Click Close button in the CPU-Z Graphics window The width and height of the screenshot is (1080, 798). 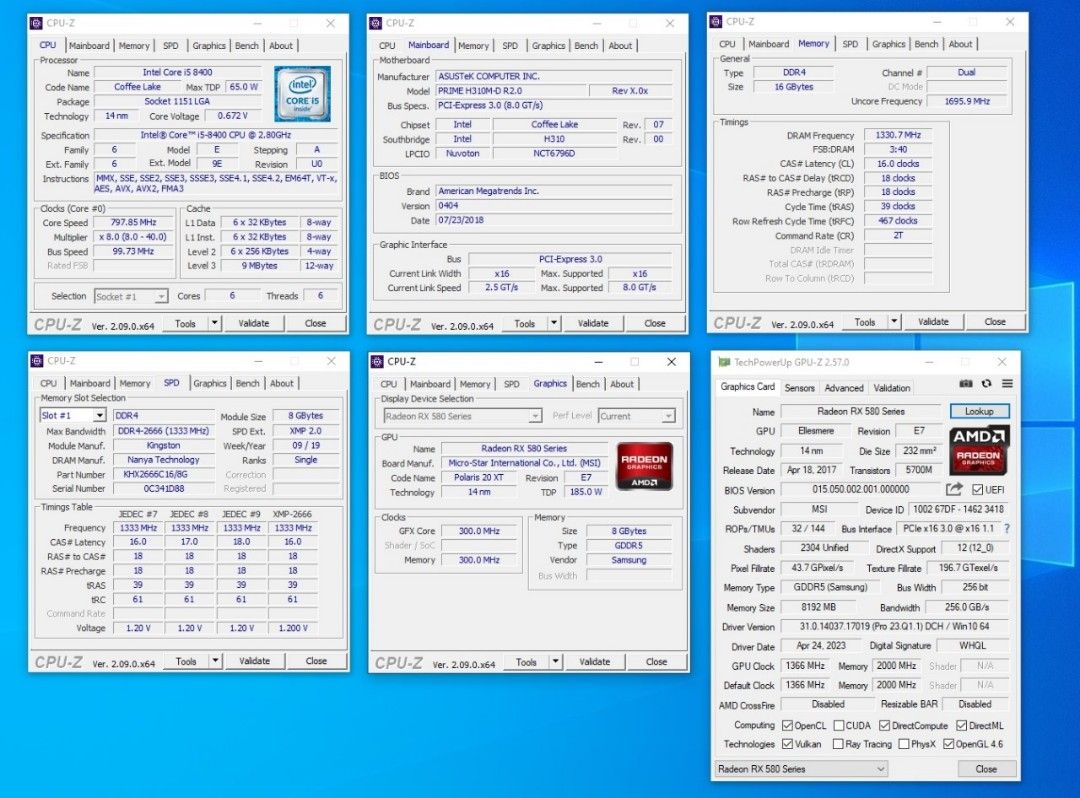[x=656, y=662]
